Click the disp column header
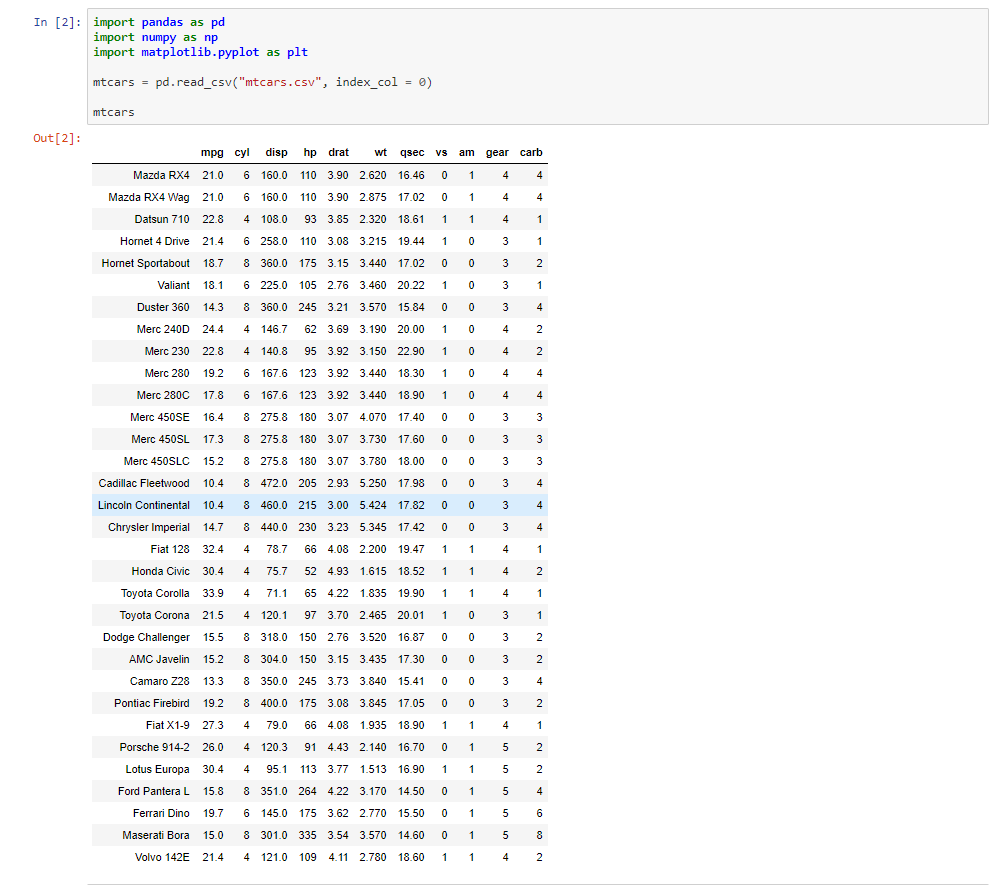The width and height of the screenshot is (1003, 885). coord(276,152)
